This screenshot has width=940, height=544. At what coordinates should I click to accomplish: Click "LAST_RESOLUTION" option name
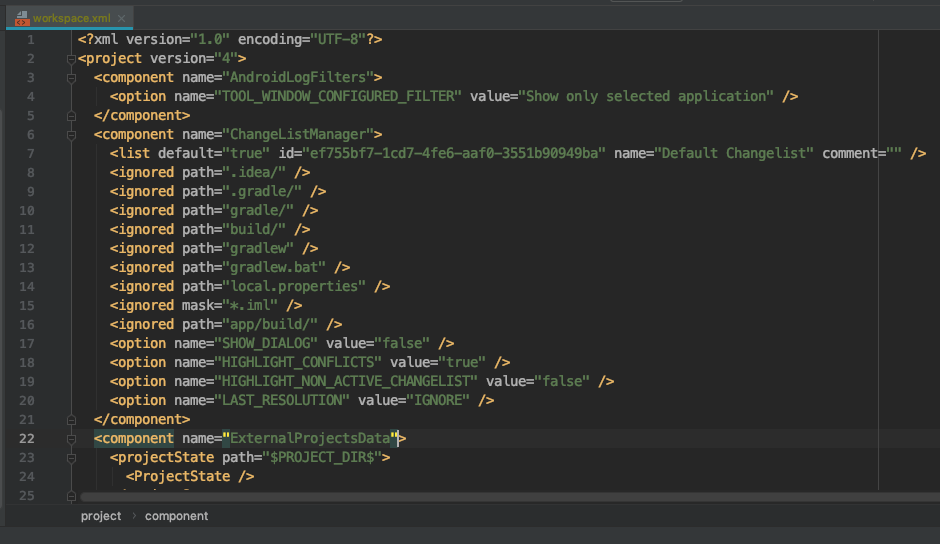pos(282,401)
